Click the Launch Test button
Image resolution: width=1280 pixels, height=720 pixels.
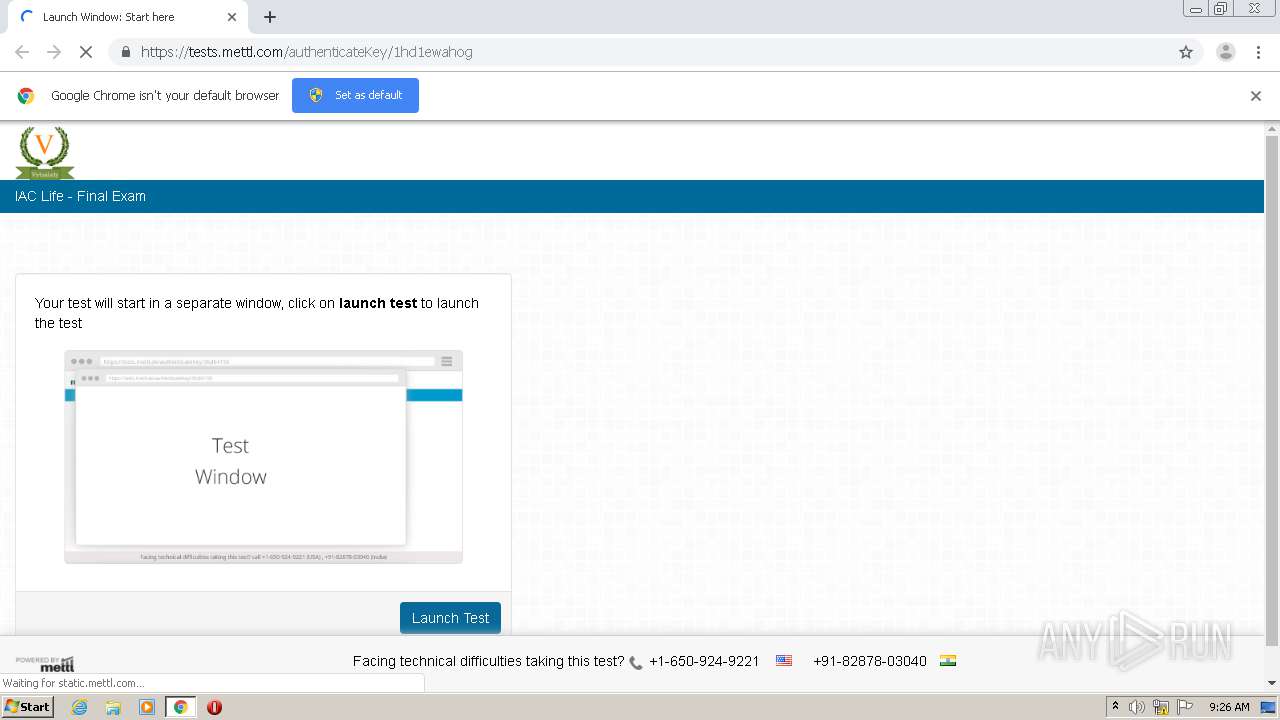point(450,618)
